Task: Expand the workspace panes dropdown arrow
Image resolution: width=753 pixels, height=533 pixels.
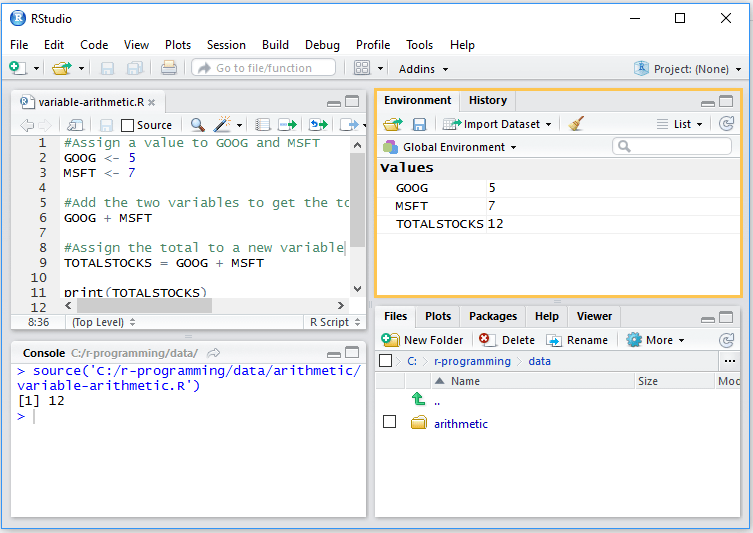Action: tap(380, 69)
